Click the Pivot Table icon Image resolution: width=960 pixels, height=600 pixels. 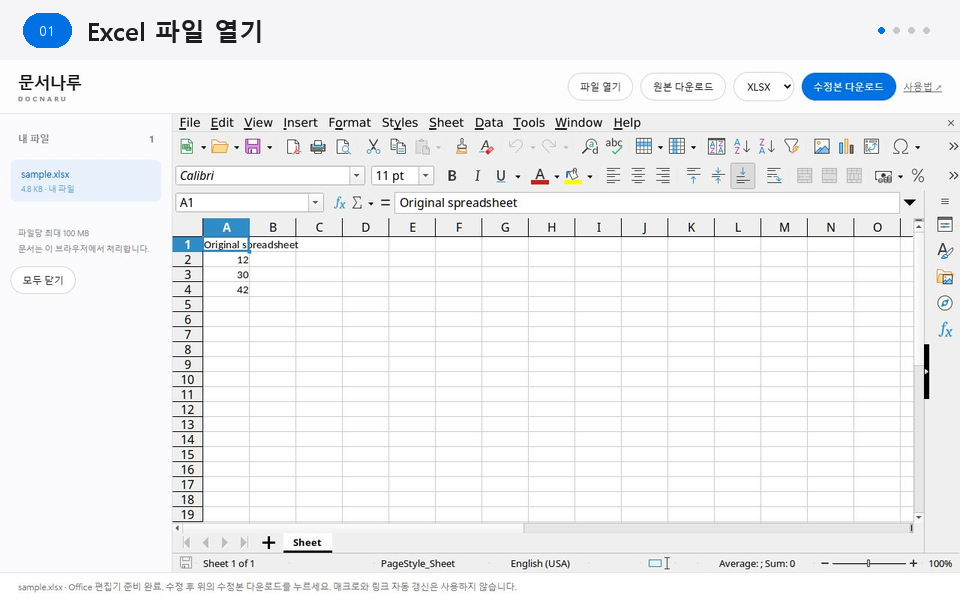click(x=871, y=146)
